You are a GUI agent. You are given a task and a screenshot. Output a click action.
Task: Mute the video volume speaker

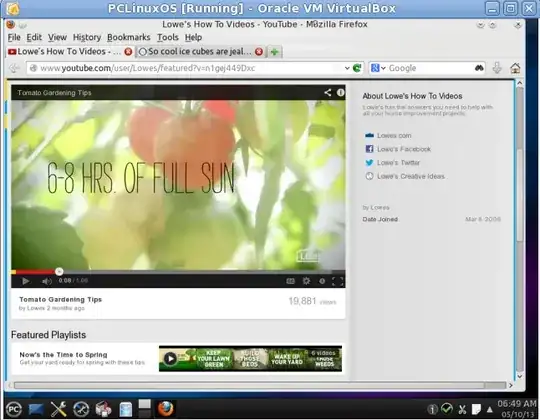(x=46, y=281)
